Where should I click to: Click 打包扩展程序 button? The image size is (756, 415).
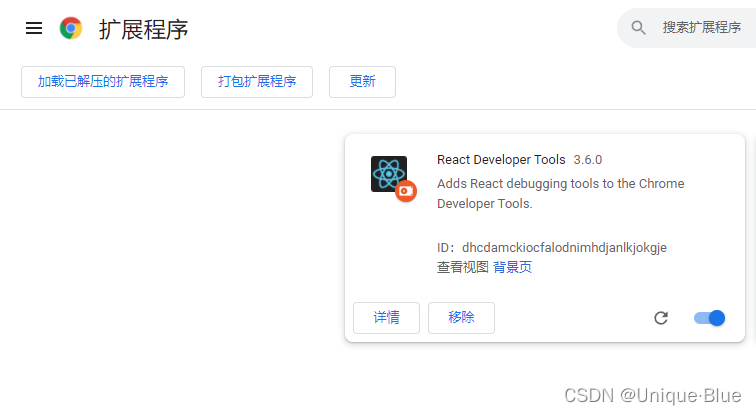257,82
